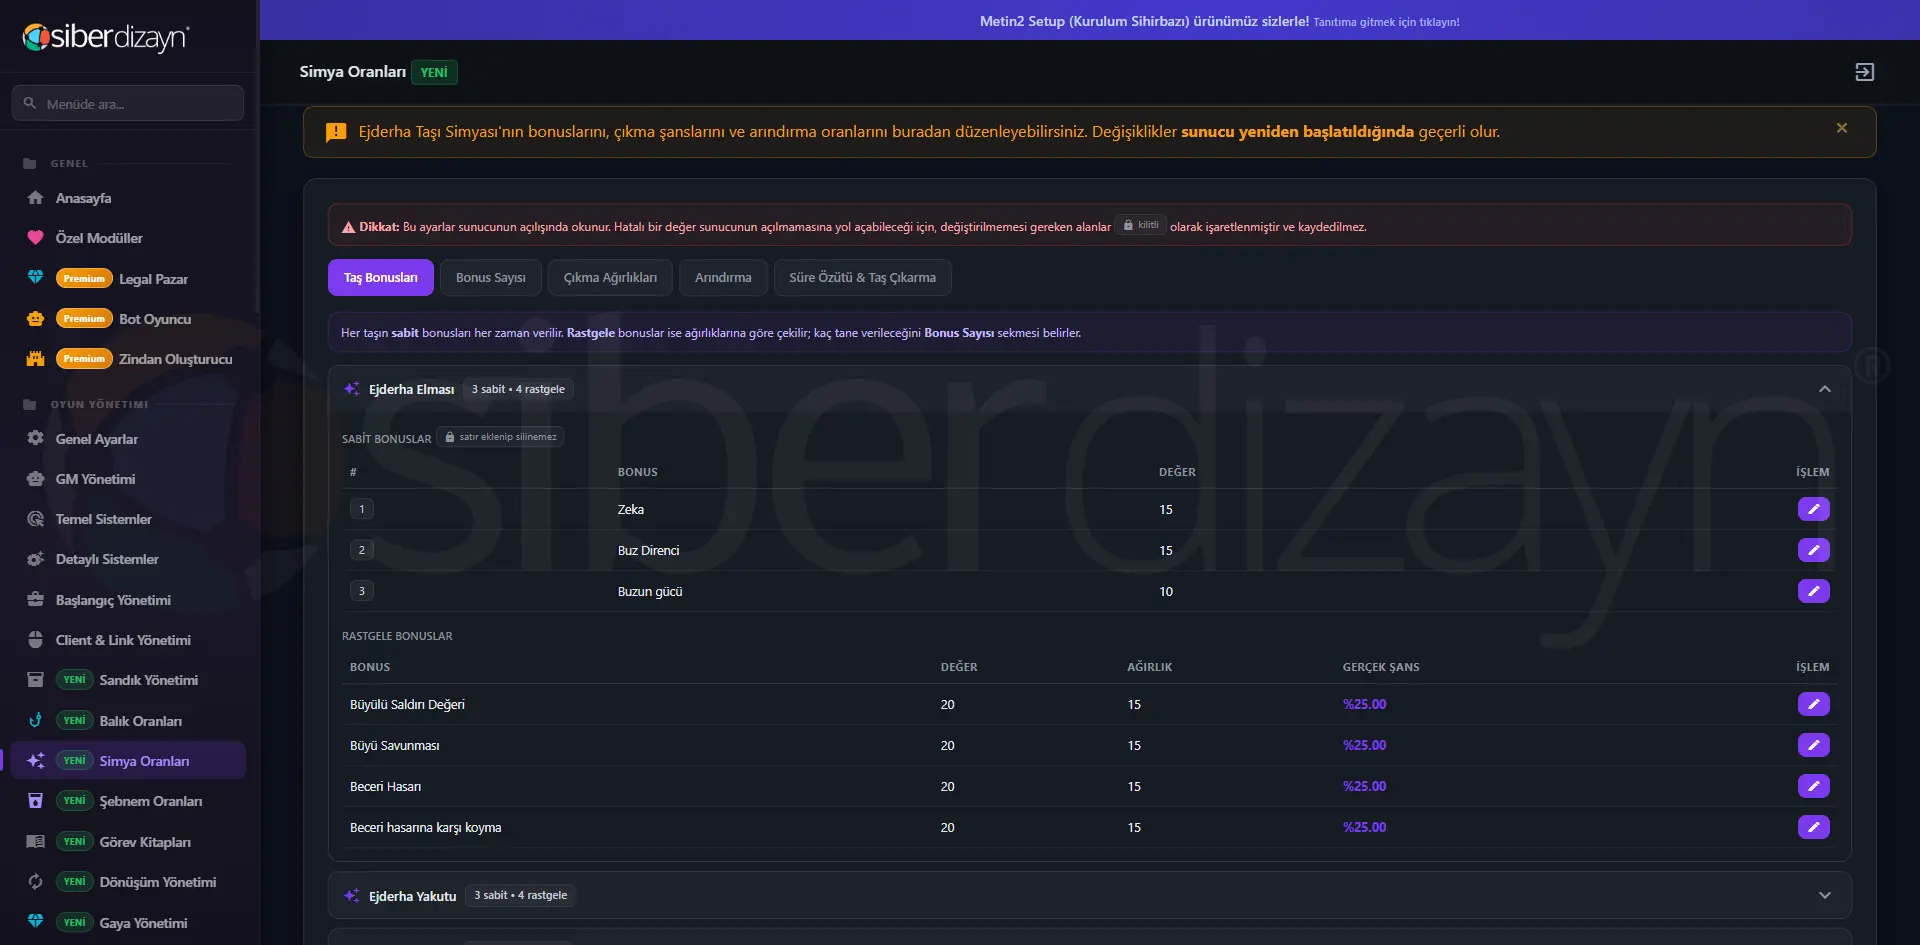Click the Temel Sistemler icon
Screen dimensions: 1920x945
click(35, 519)
